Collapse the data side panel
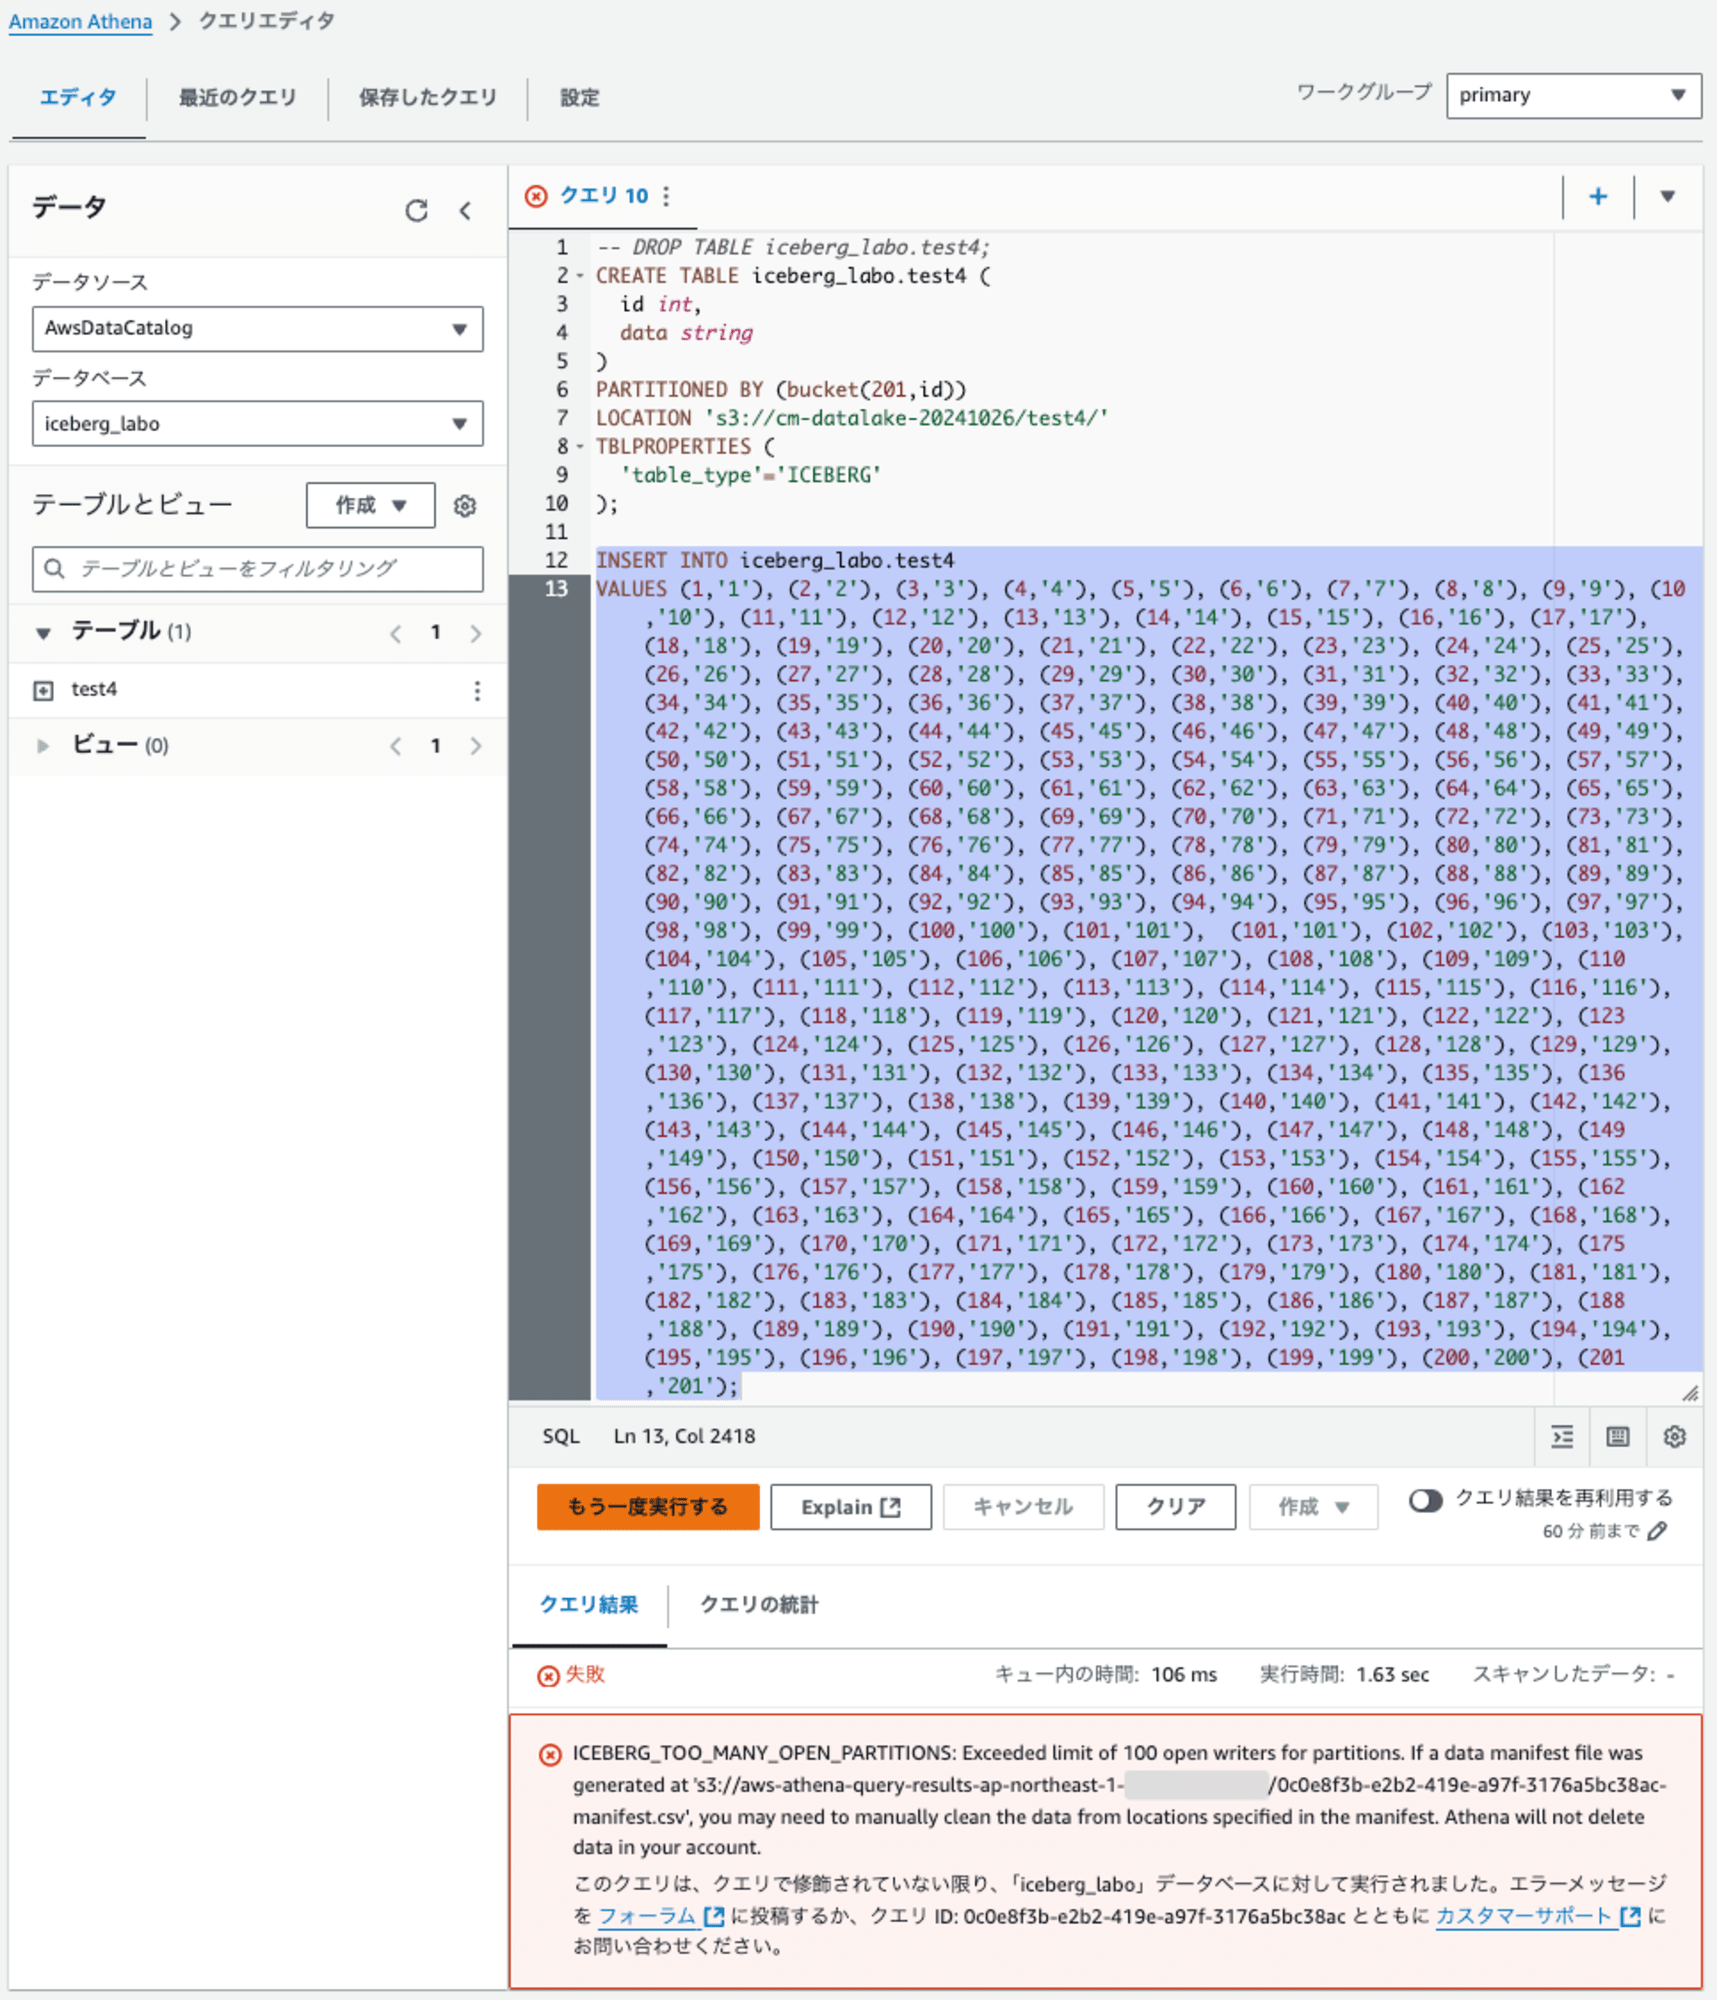The height and width of the screenshot is (2000, 1717). click(x=466, y=210)
